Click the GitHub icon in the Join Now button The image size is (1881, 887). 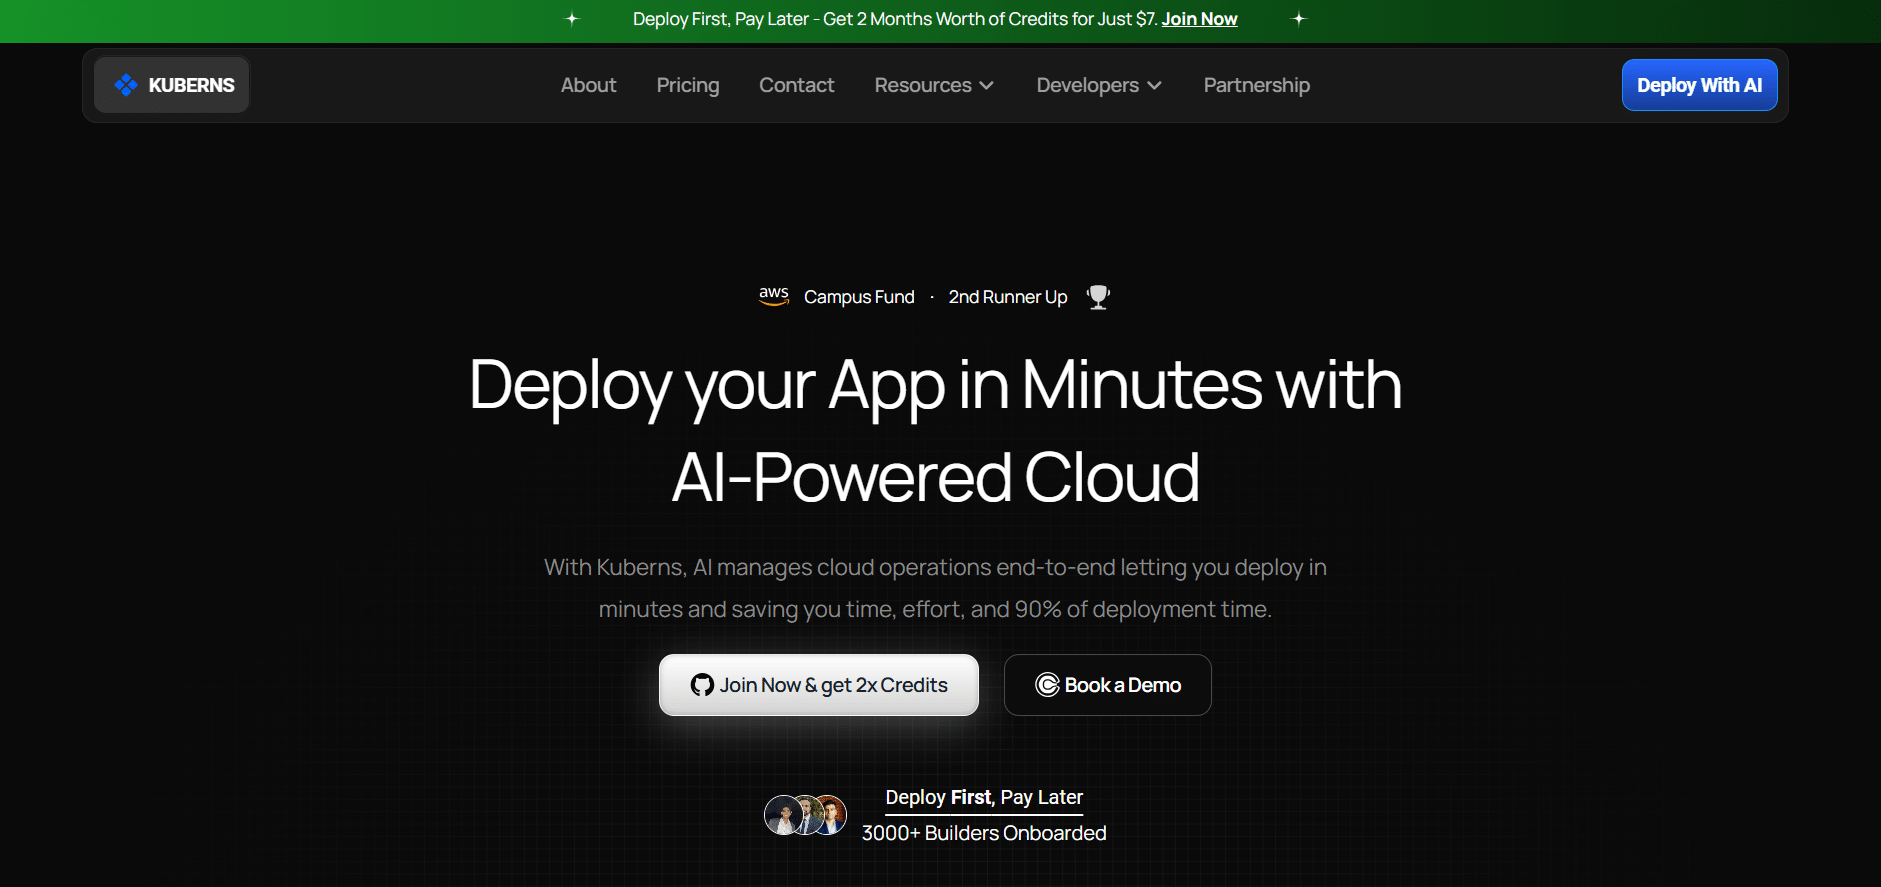[x=702, y=685]
